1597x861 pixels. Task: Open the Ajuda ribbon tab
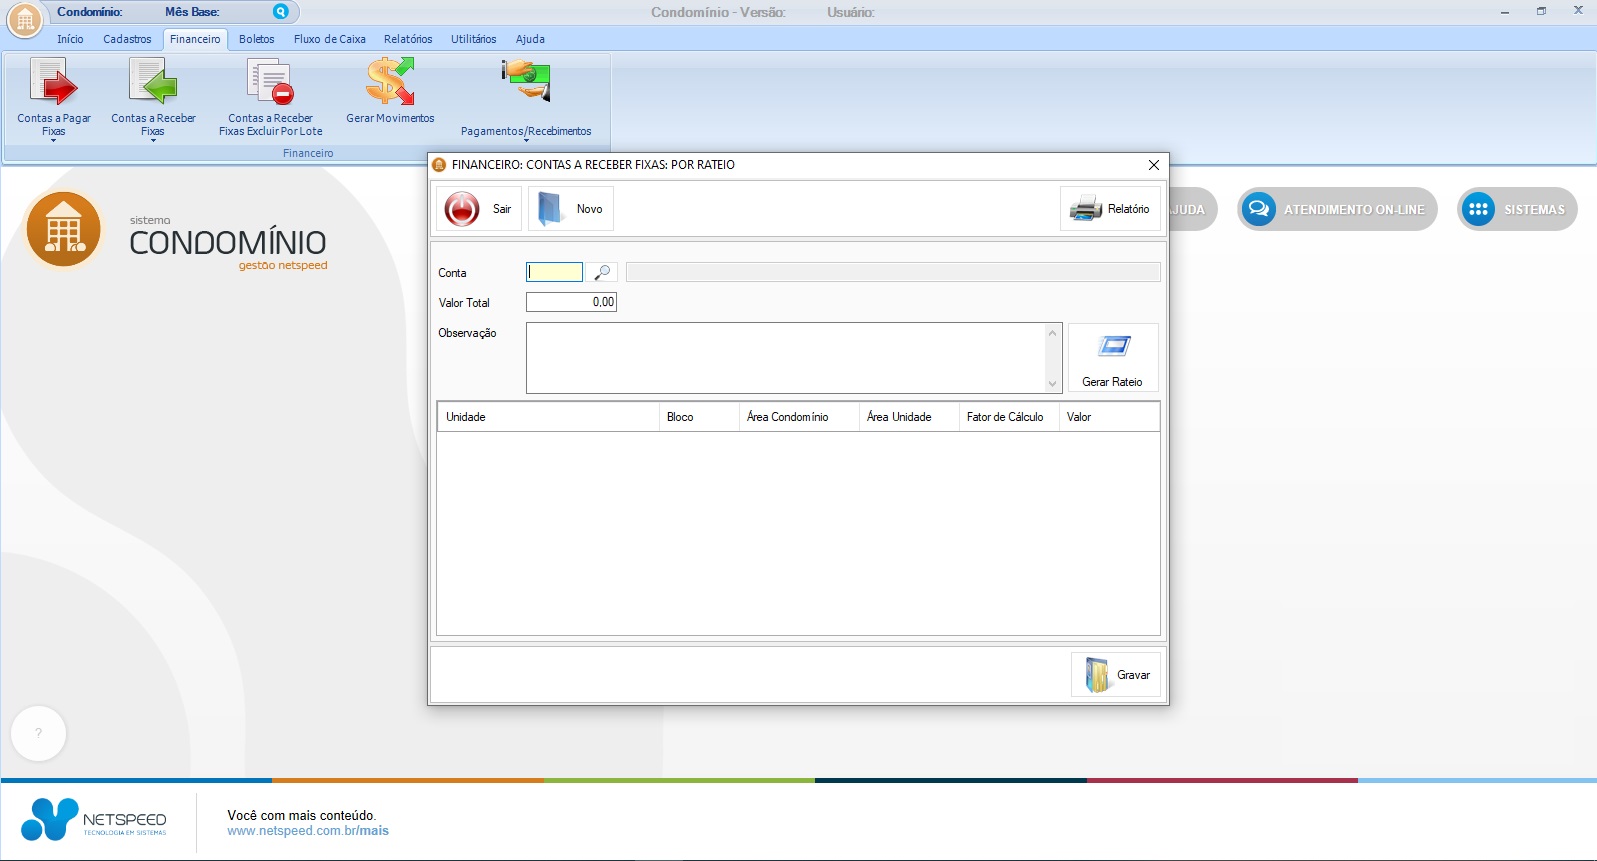click(x=530, y=39)
